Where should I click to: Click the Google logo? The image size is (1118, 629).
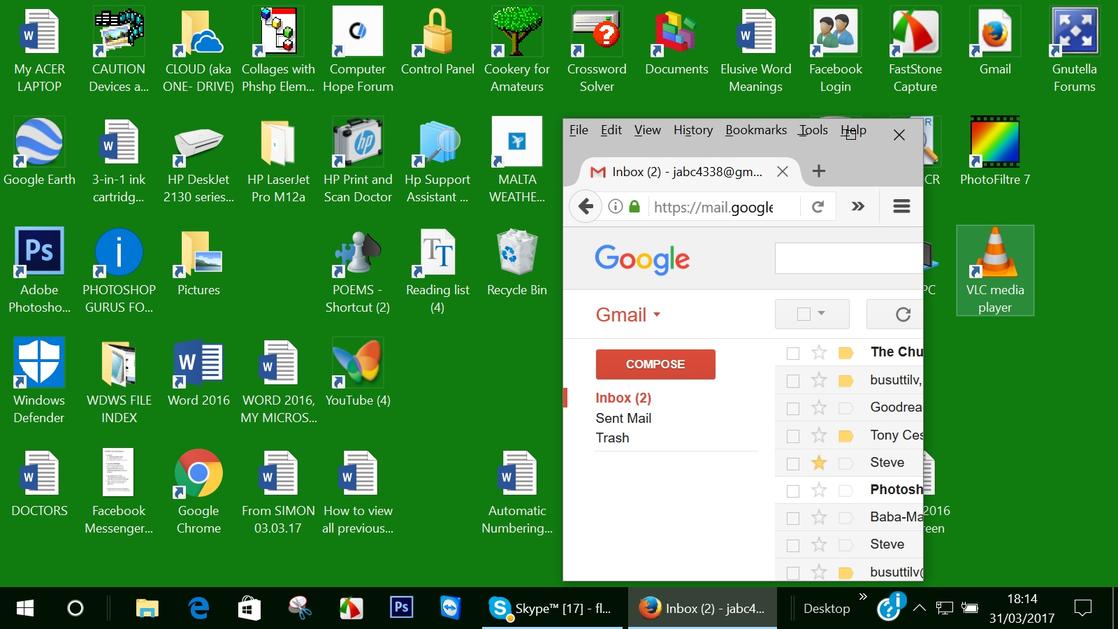pyautogui.click(x=642, y=260)
